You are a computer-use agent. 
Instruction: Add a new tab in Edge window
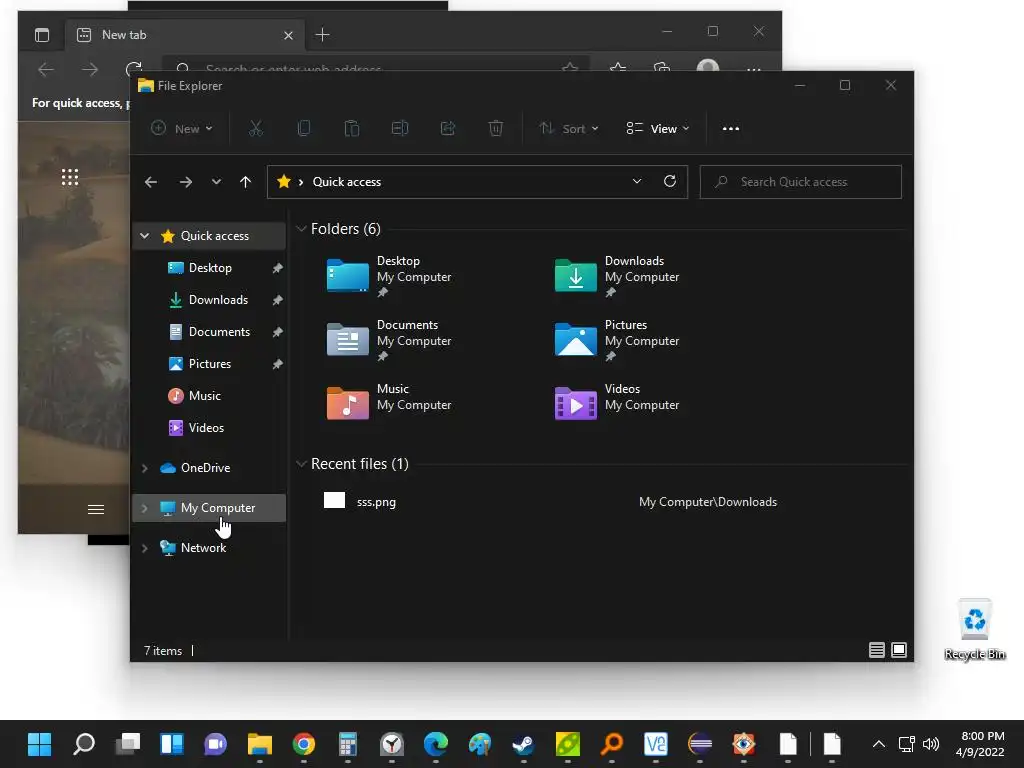coord(323,35)
